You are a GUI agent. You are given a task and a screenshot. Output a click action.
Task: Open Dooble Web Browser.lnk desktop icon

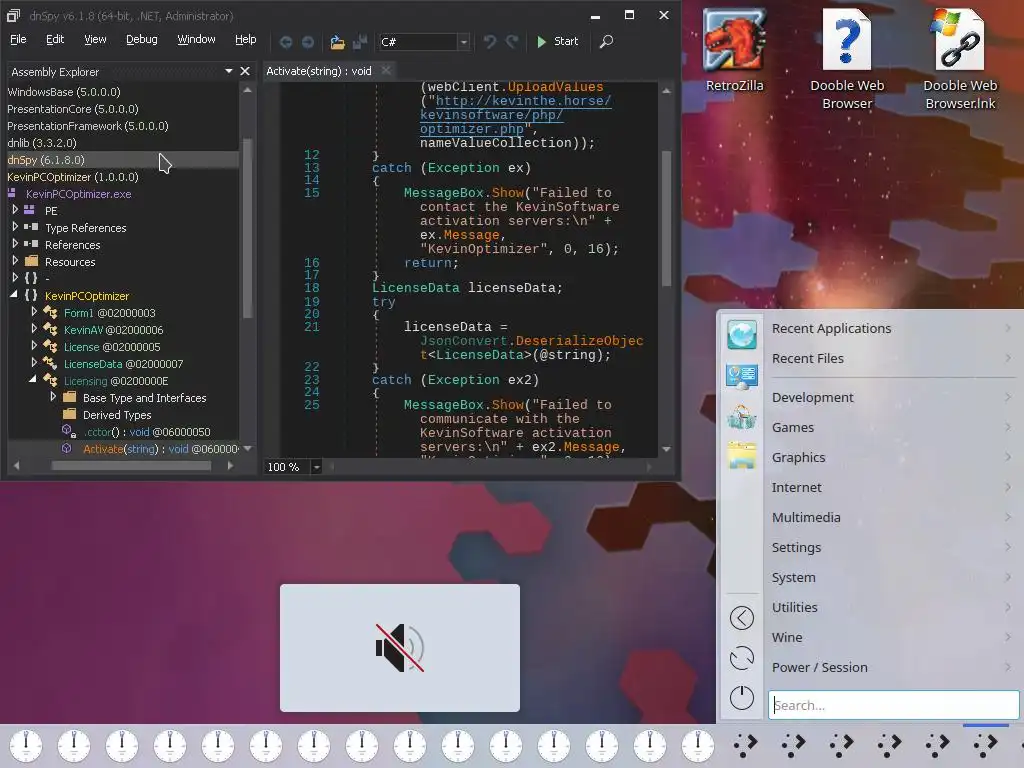960,59
